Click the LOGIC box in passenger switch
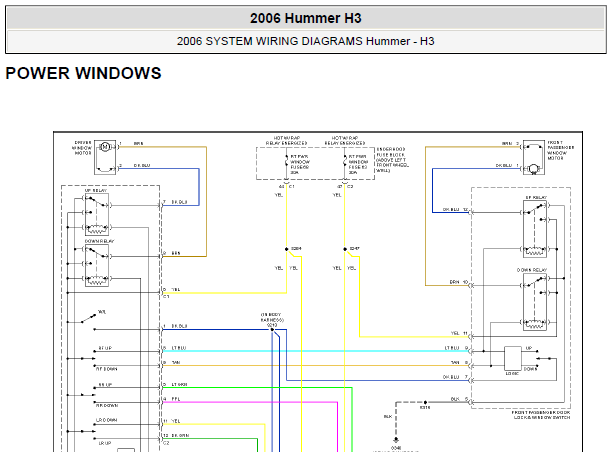 tap(513, 359)
